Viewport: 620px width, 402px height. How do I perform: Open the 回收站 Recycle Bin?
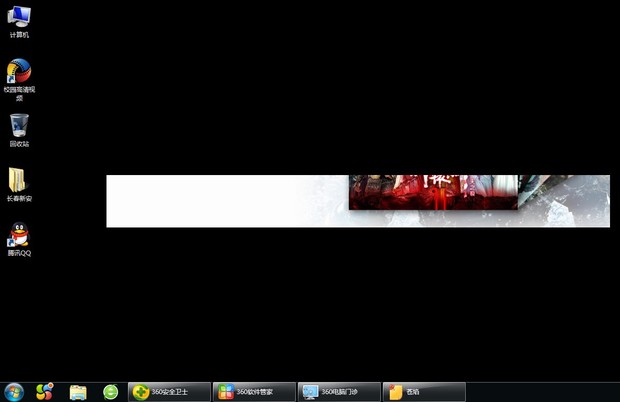coord(20,126)
